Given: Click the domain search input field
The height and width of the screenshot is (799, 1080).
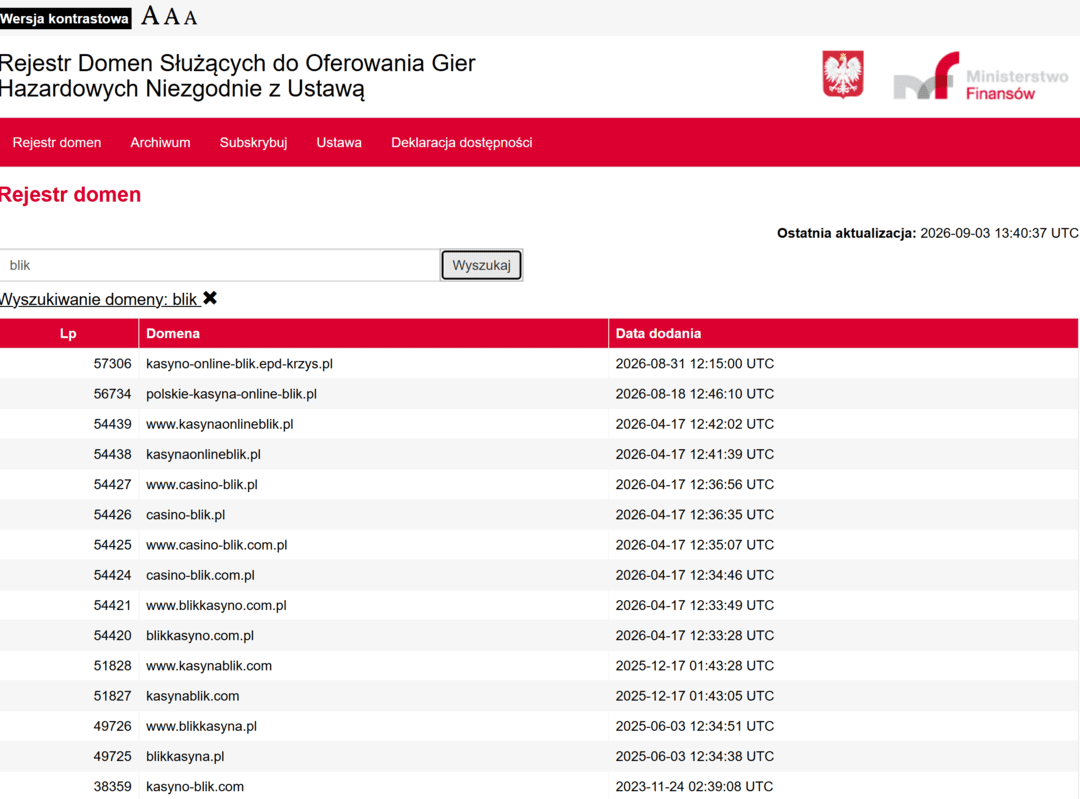Looking at the screenshot, I should (x=220, y=265).
